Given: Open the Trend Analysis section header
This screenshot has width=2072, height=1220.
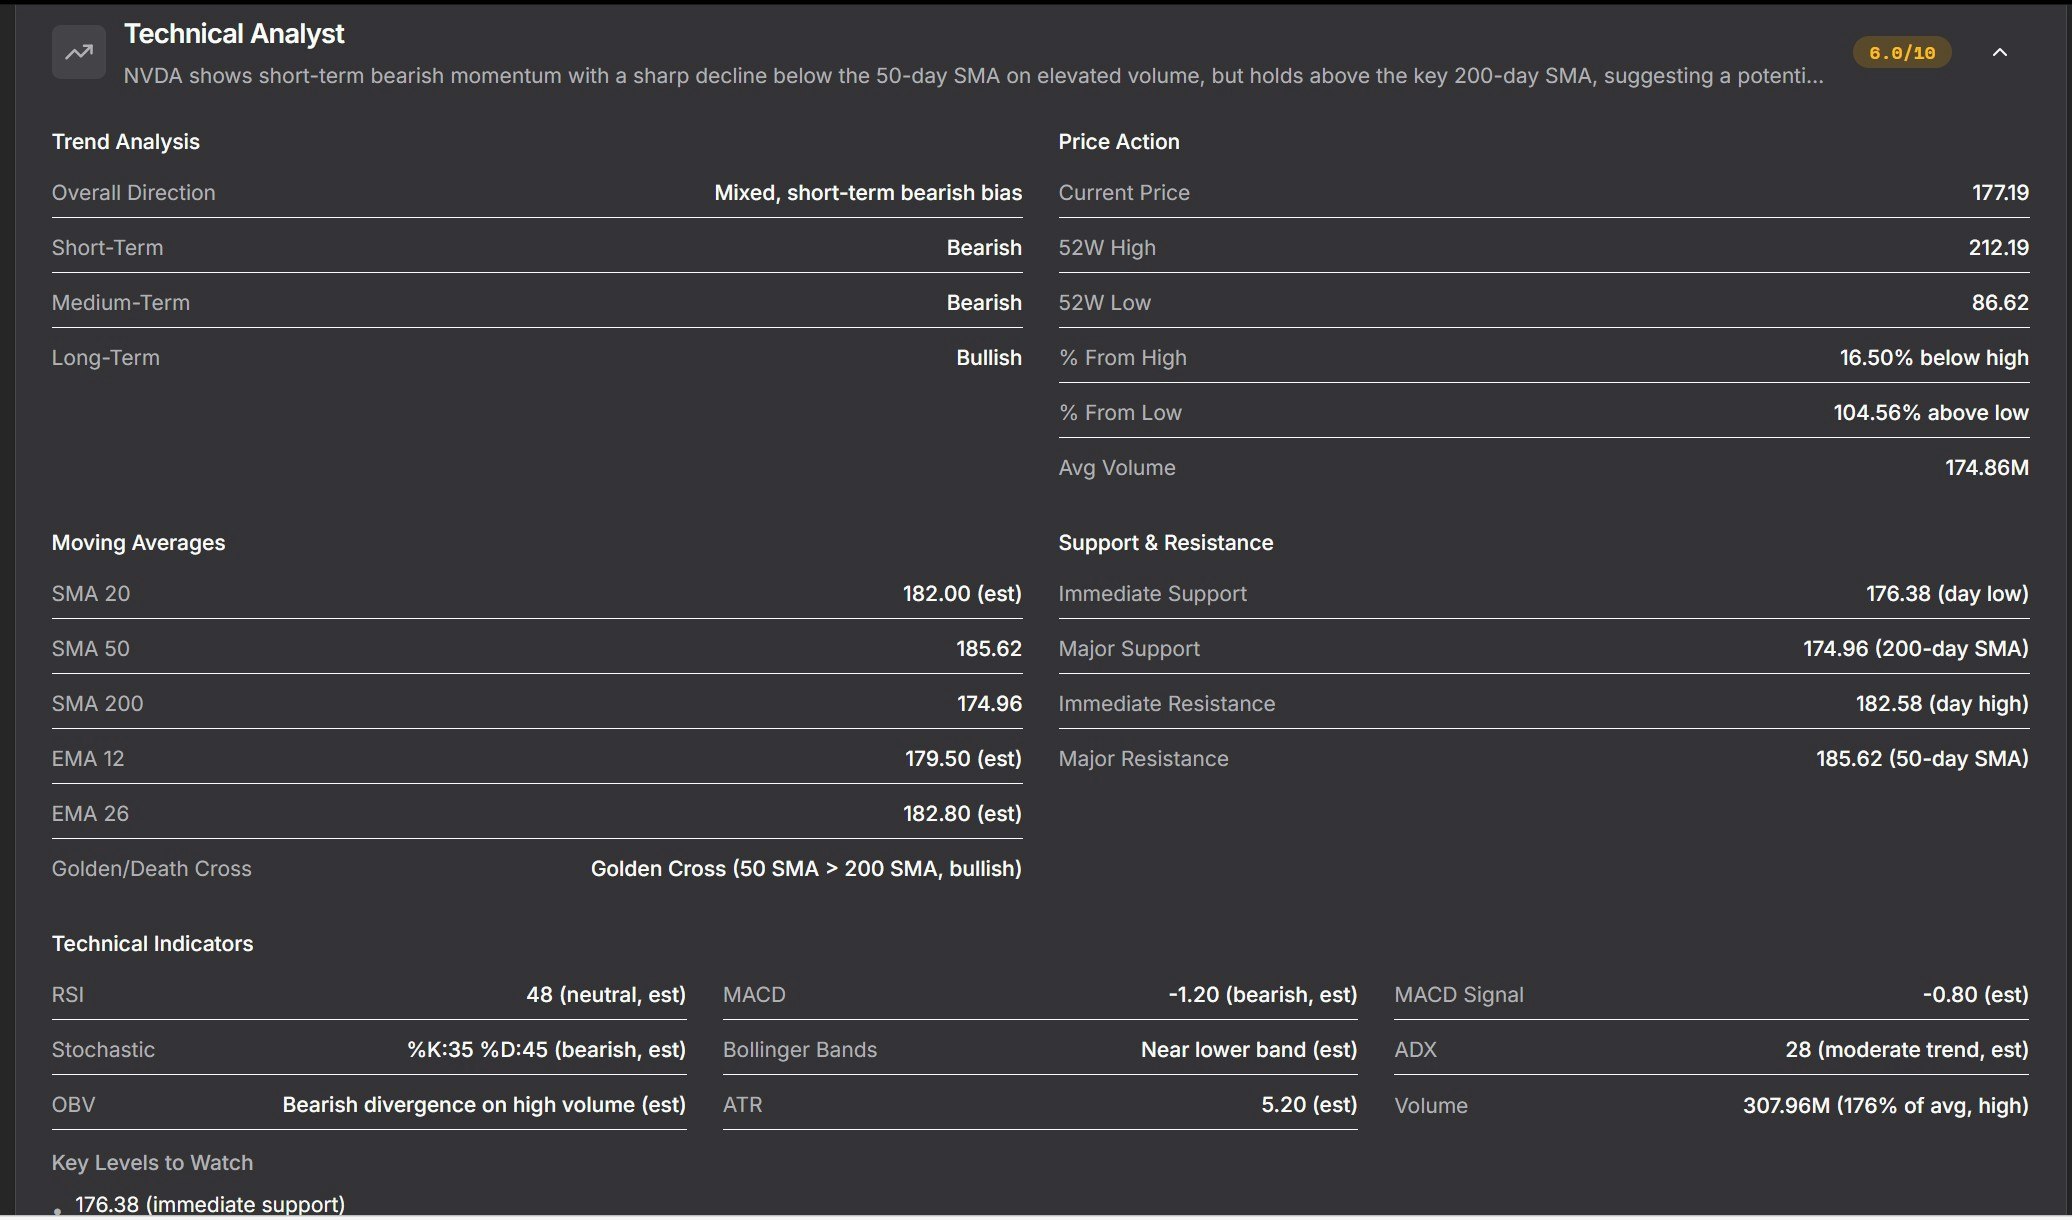Looking at the screenshot, I should coord(125,141).
